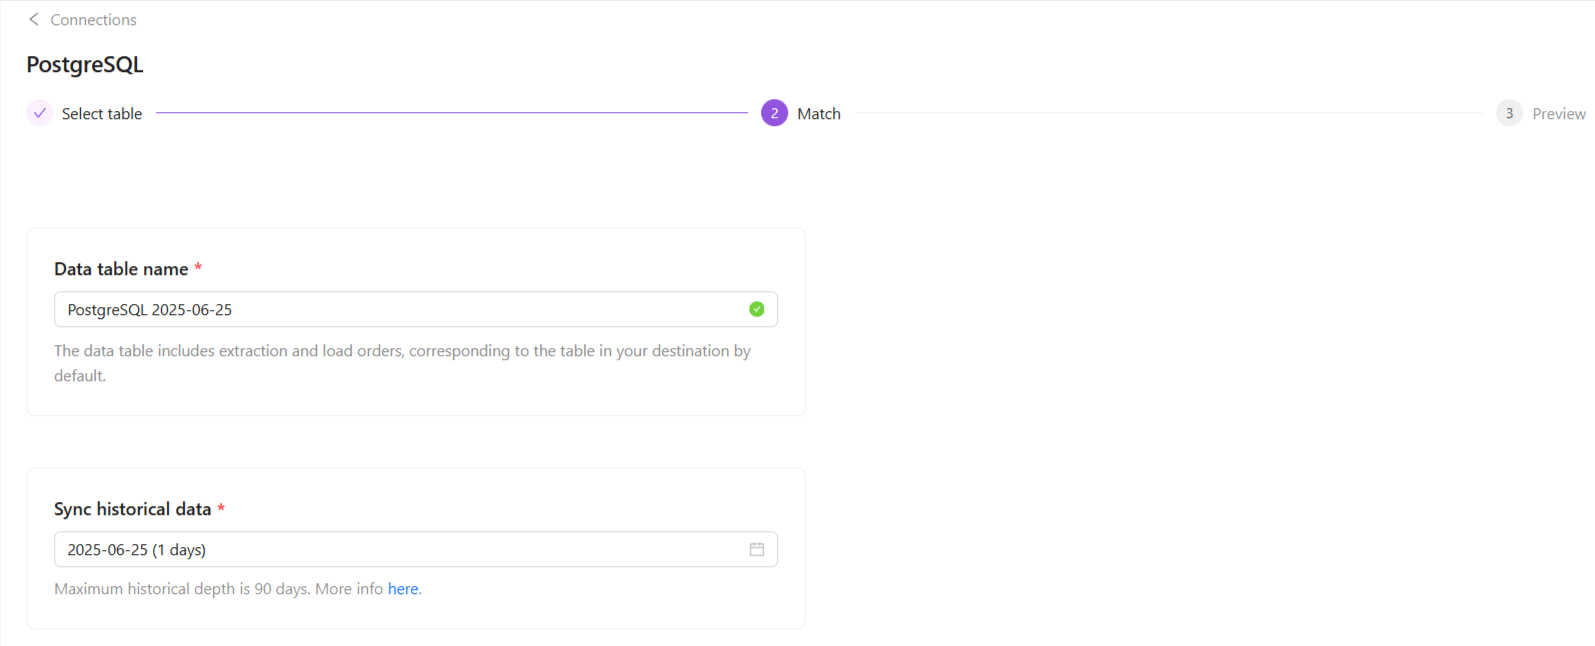Expand the Sync historical data date field

[x=400, y=550]
